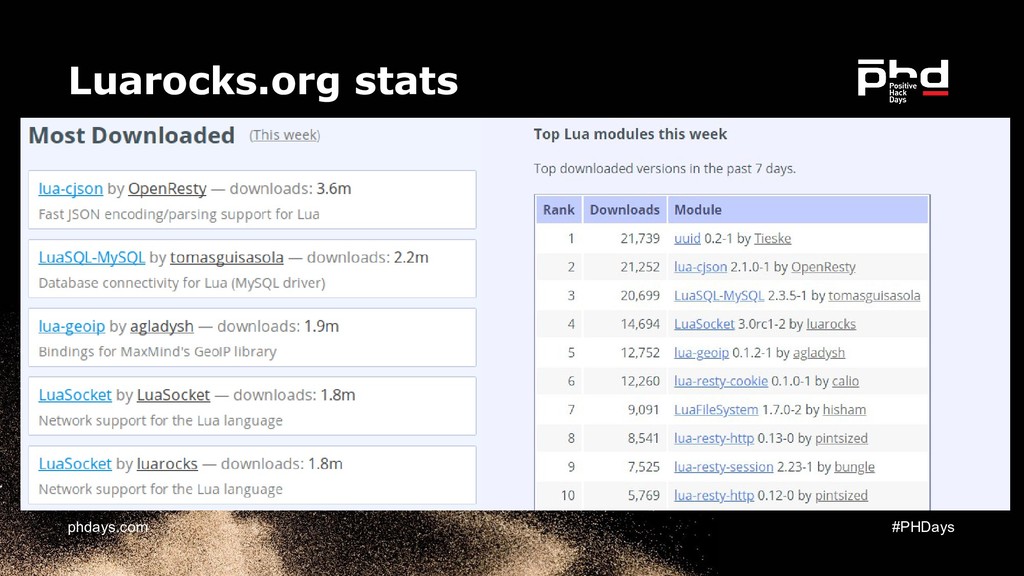Viewport: 1024px width, 576px height.
Task: Click tomasguisasola author link in rank 3 row
Action: [874, 296]
